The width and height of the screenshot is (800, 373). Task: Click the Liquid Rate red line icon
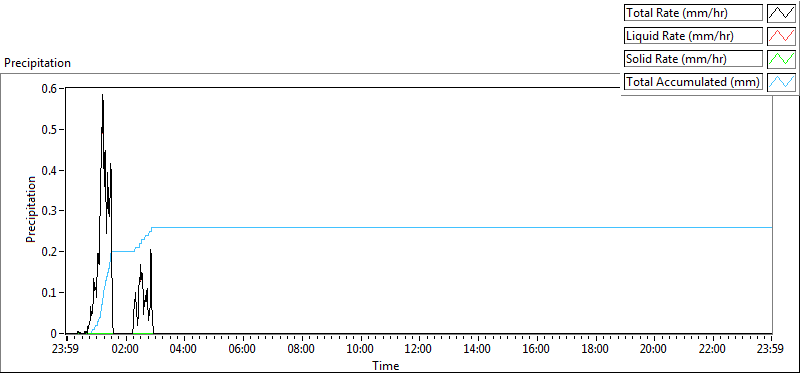pyautogui.click(x=781, y=36)
